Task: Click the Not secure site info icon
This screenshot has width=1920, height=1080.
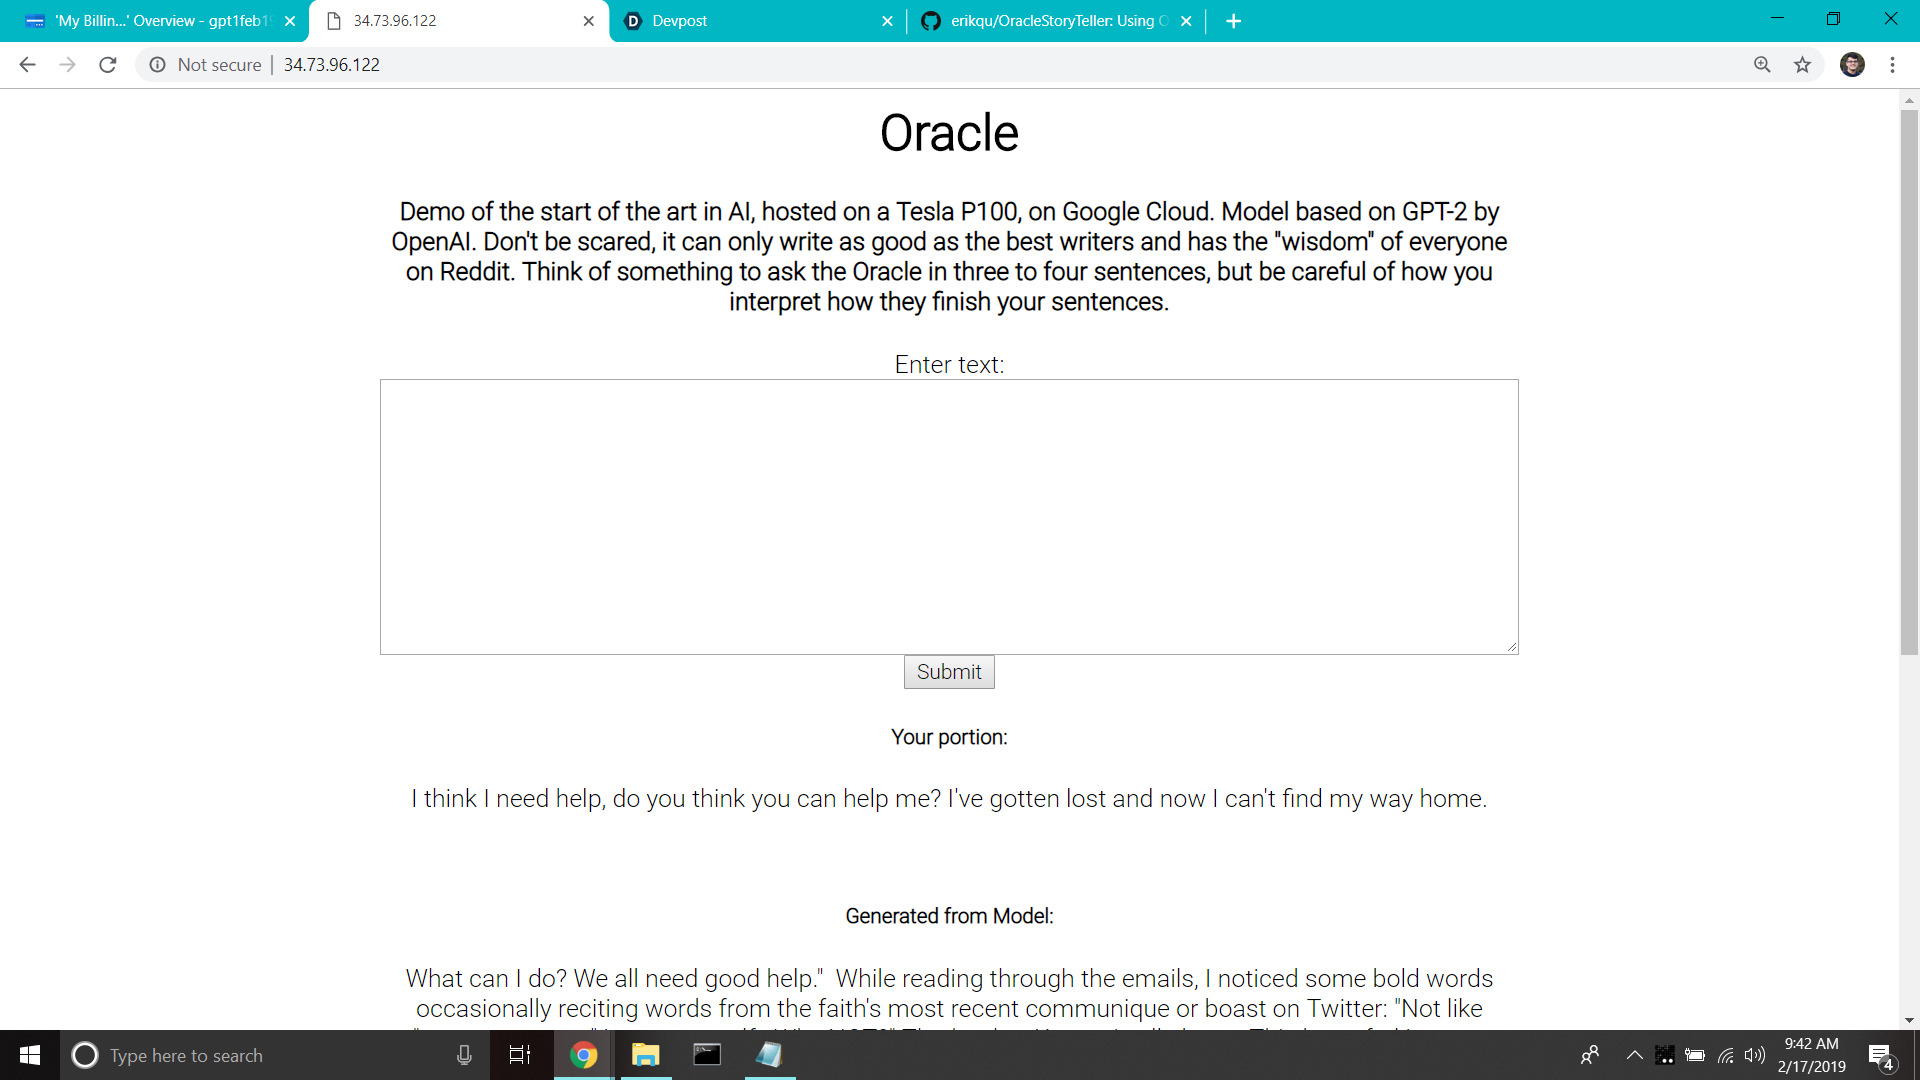Action: (157, 65)
